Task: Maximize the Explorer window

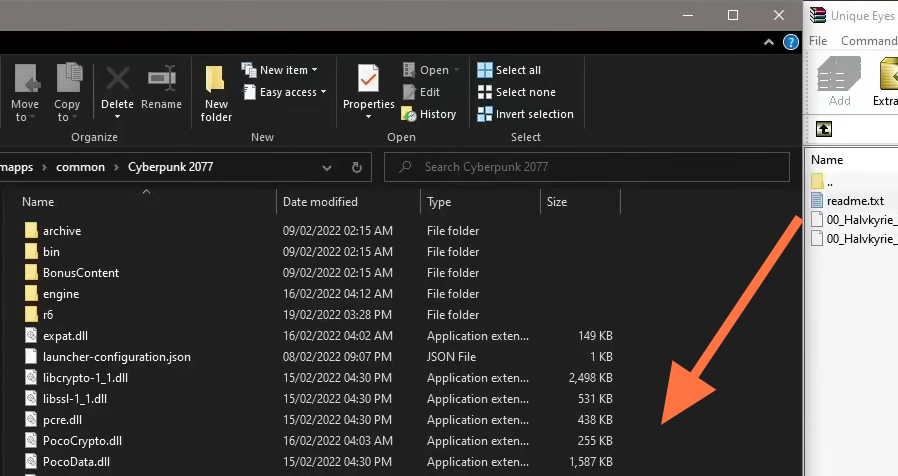Action: [x=732, y=15]
